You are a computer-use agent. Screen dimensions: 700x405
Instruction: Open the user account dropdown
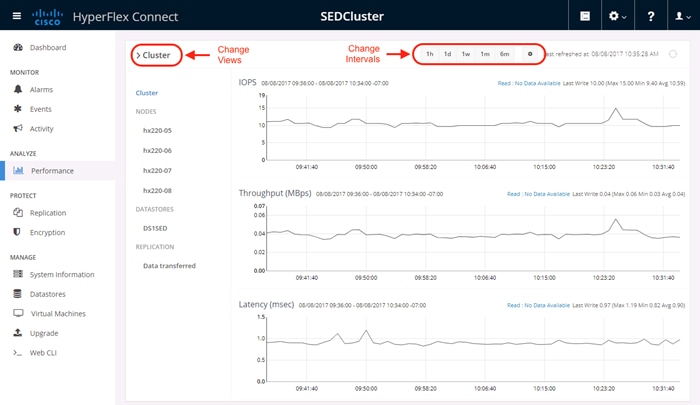point(683,17)
